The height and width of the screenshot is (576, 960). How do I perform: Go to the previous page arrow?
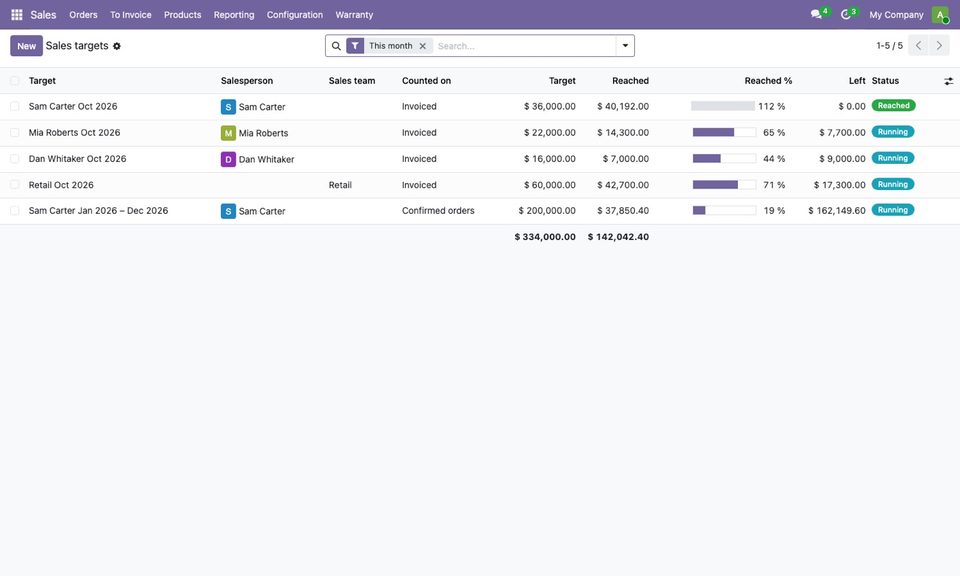[918, 46]
